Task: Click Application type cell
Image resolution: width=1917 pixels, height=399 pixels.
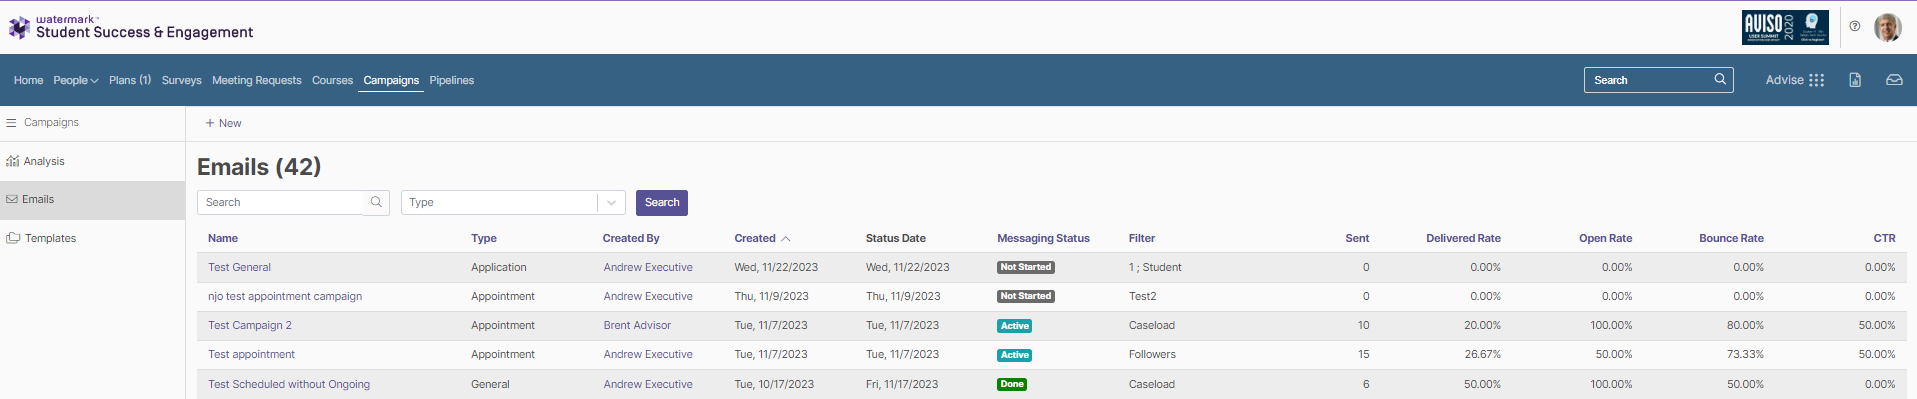Action: tap(499, 267)
